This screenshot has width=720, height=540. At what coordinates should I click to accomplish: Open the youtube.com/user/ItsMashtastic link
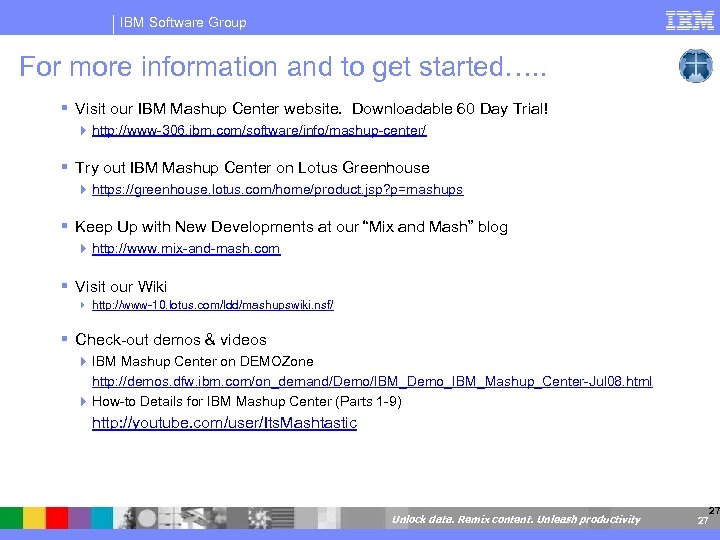coord(224,422)
